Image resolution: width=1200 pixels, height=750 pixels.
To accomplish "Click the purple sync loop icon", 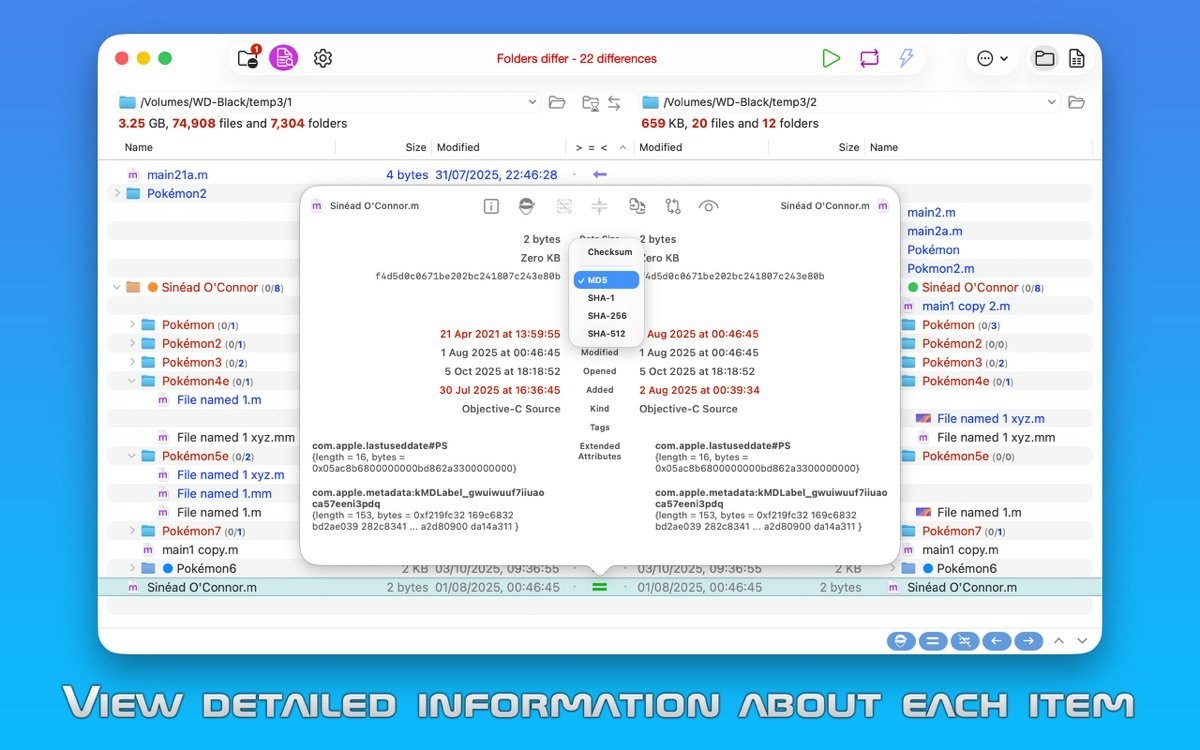I will tap(869, 58).
